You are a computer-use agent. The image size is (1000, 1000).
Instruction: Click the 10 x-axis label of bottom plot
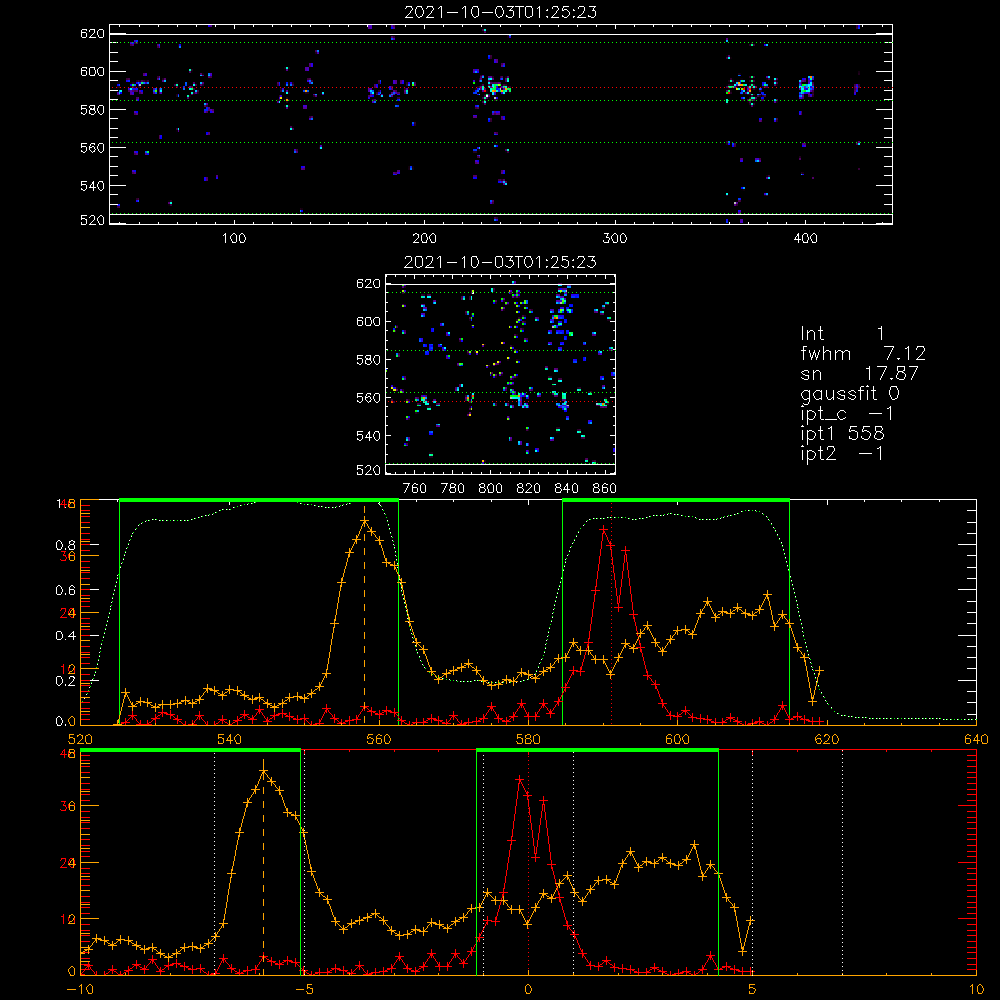pos(976,989)
